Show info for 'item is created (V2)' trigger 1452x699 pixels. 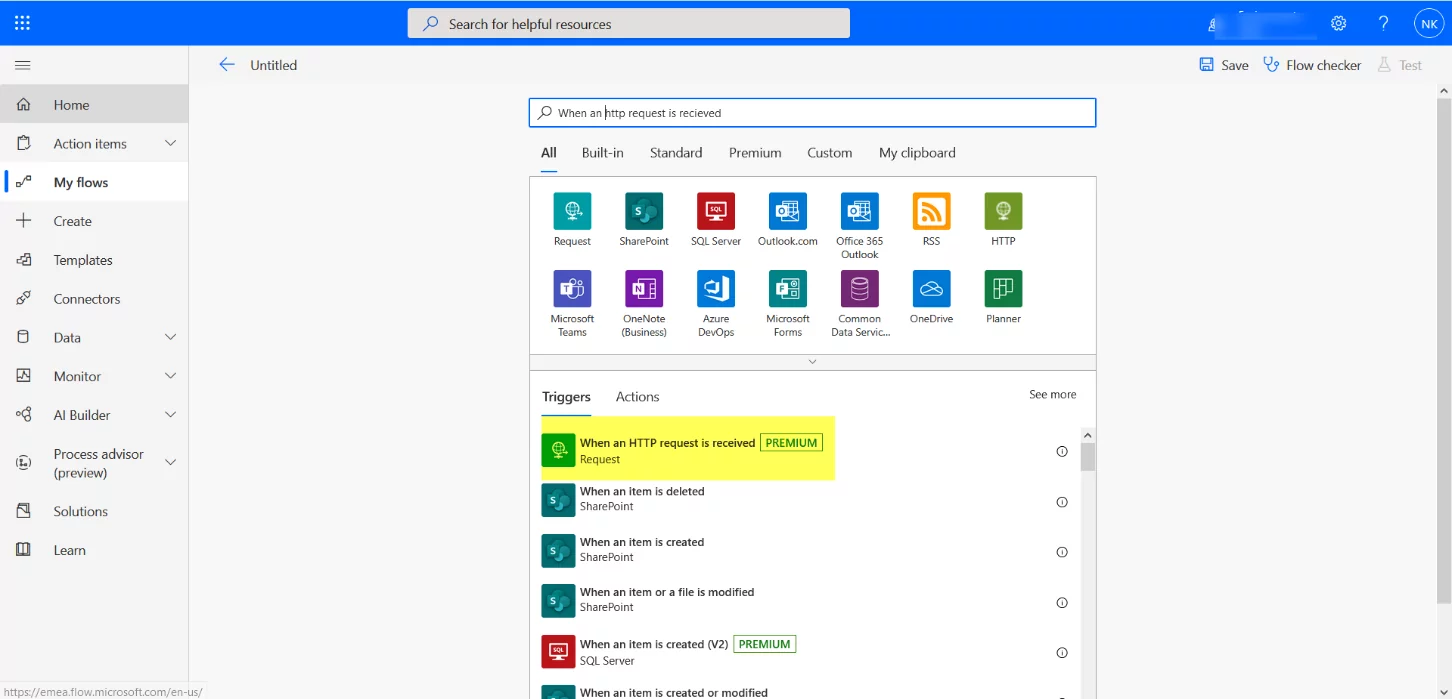[1062, 653]
